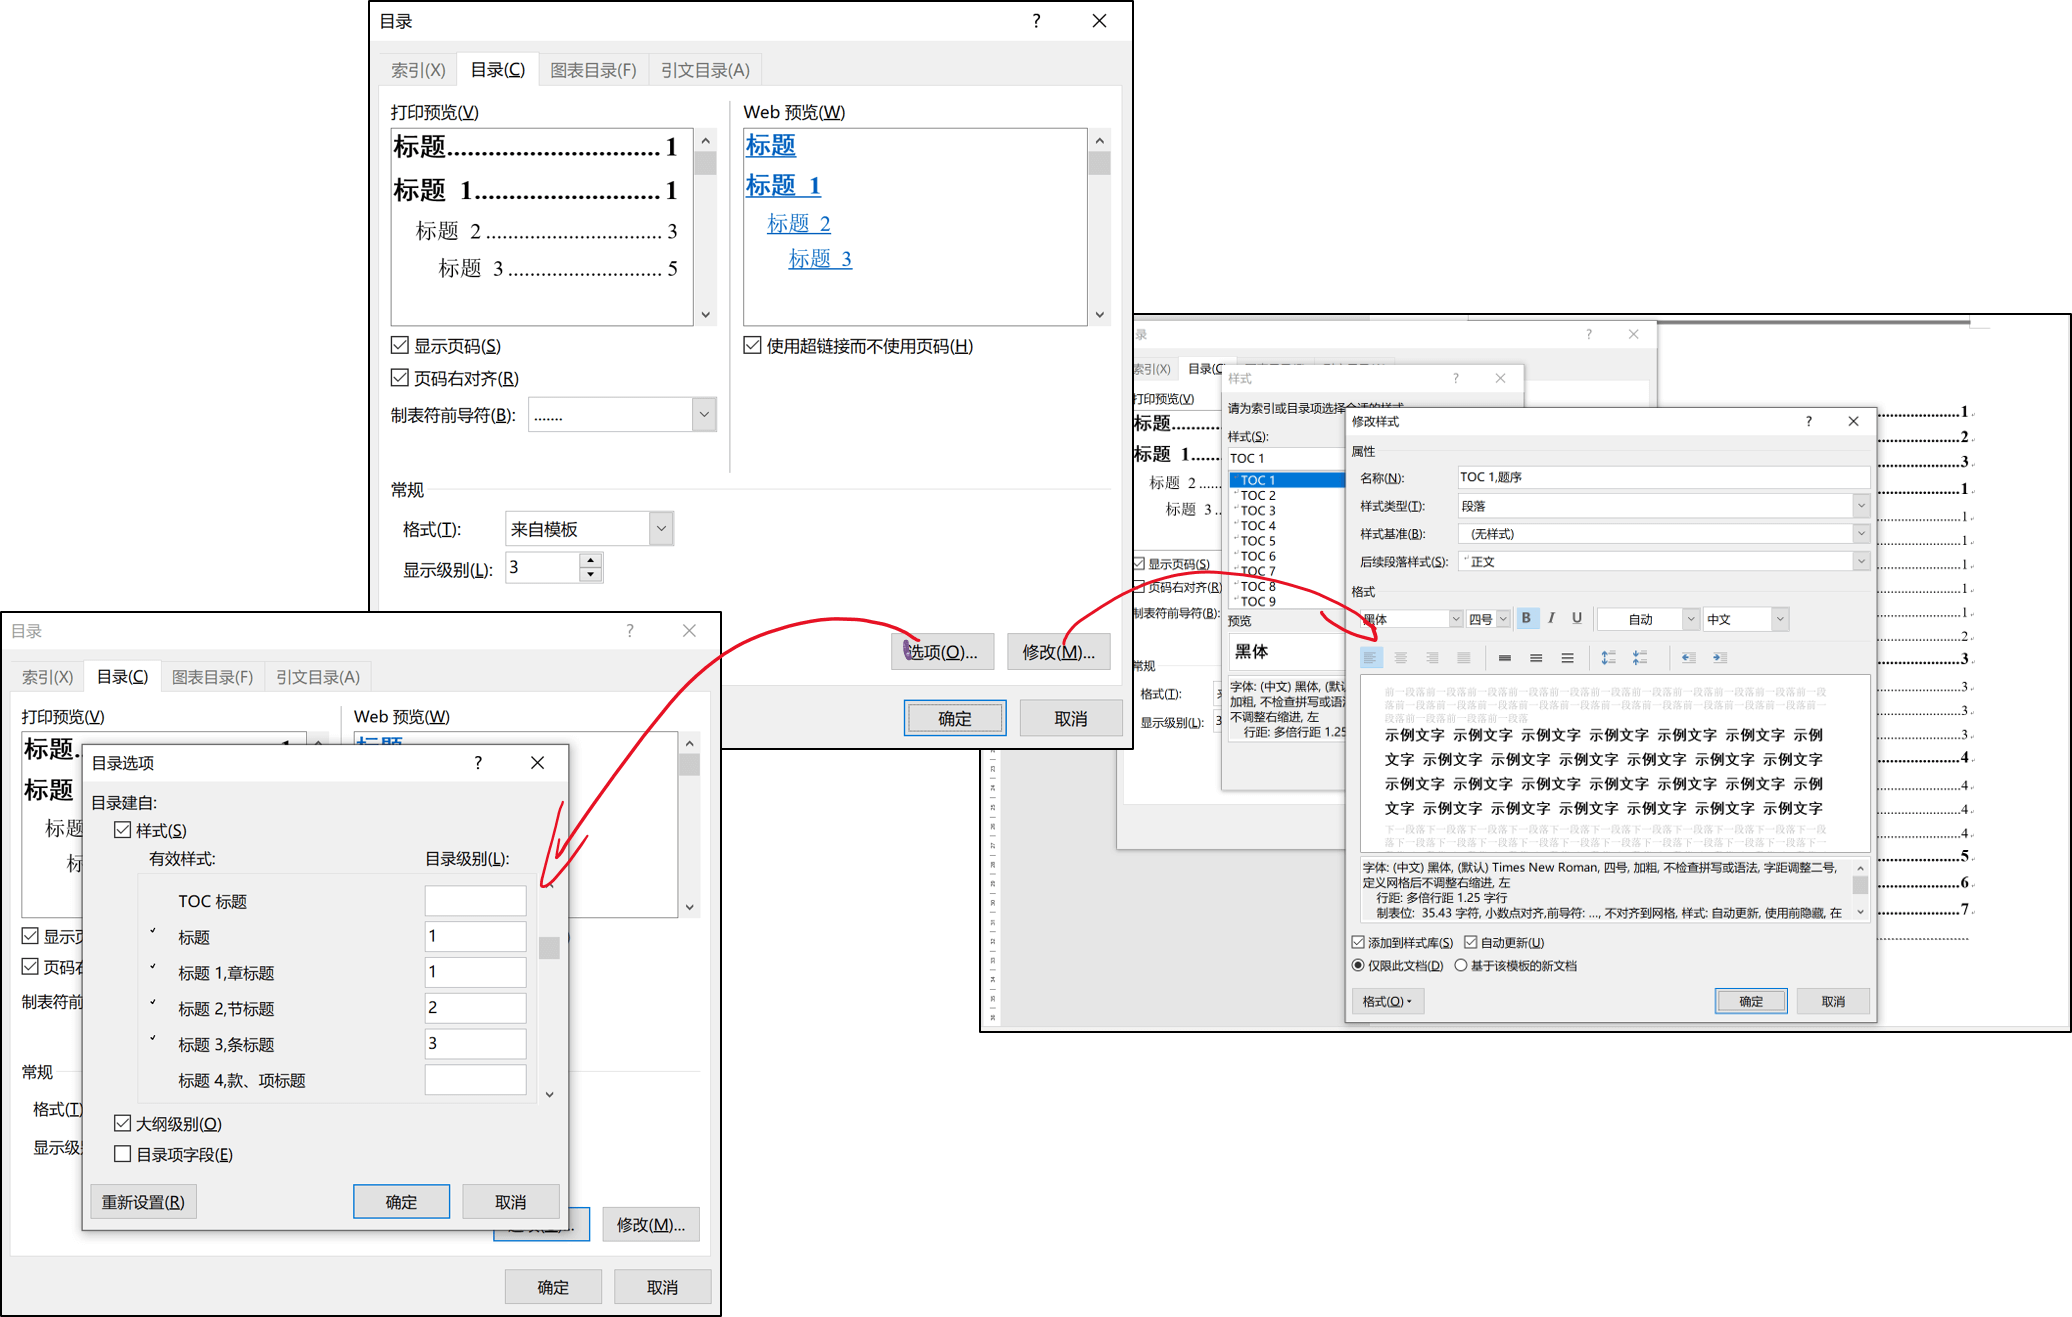The width and height of the screenshot is (2072, 1317).
Task: Click 修改(M)... button in top dialog
Action: pos(1058,651)
